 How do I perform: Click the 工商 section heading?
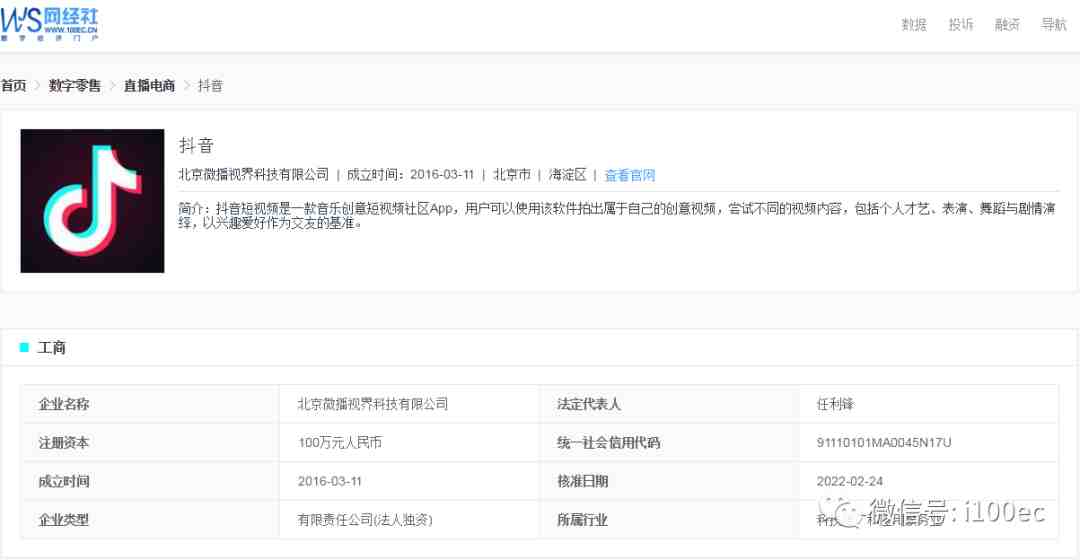pyautogui.click(x=52, y=348)
